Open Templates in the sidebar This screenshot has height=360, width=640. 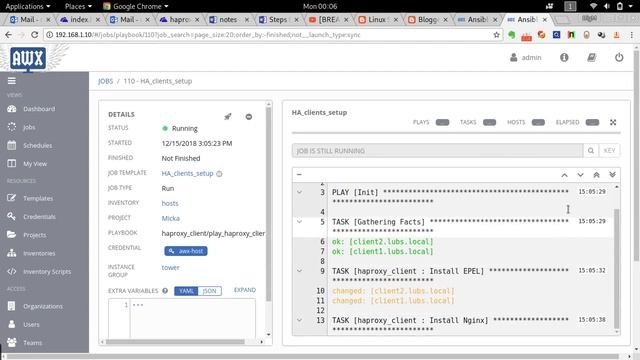coord(38,198)
